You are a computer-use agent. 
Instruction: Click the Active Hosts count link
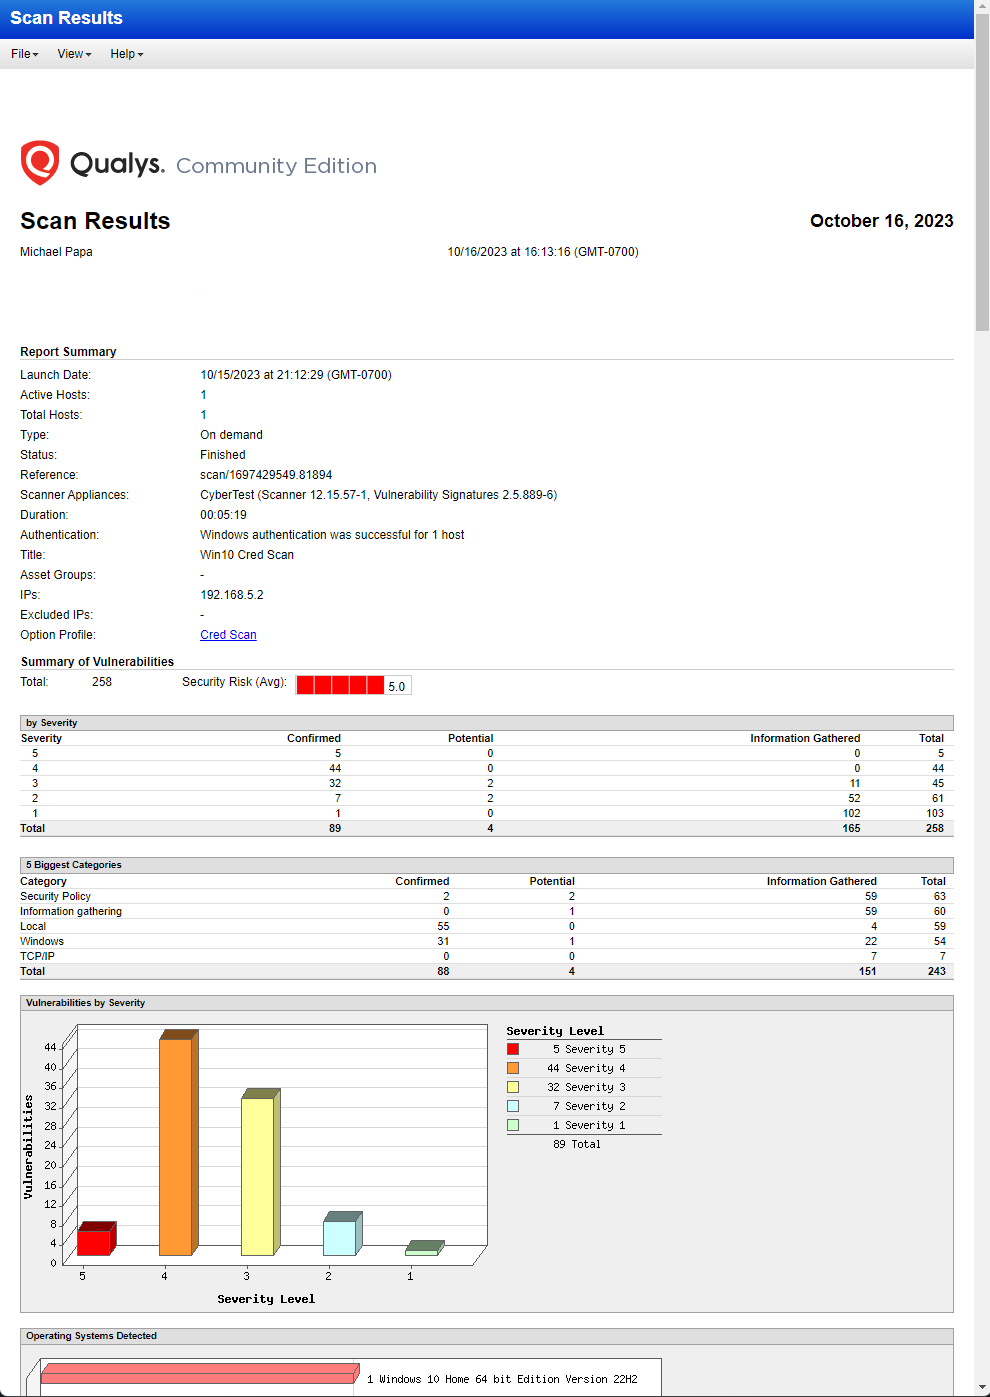click(203, 394)
